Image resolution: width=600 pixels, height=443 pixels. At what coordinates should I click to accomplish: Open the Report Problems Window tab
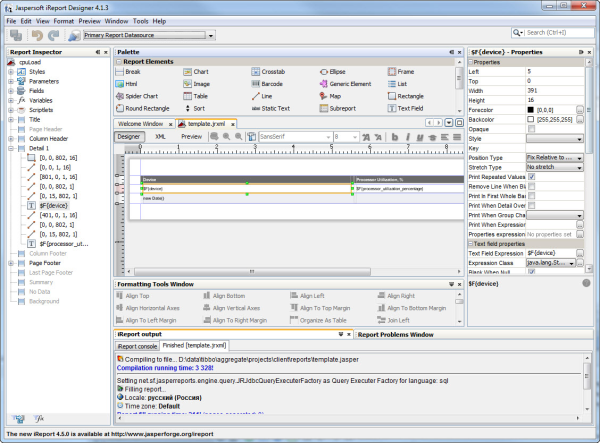point(395,335)
